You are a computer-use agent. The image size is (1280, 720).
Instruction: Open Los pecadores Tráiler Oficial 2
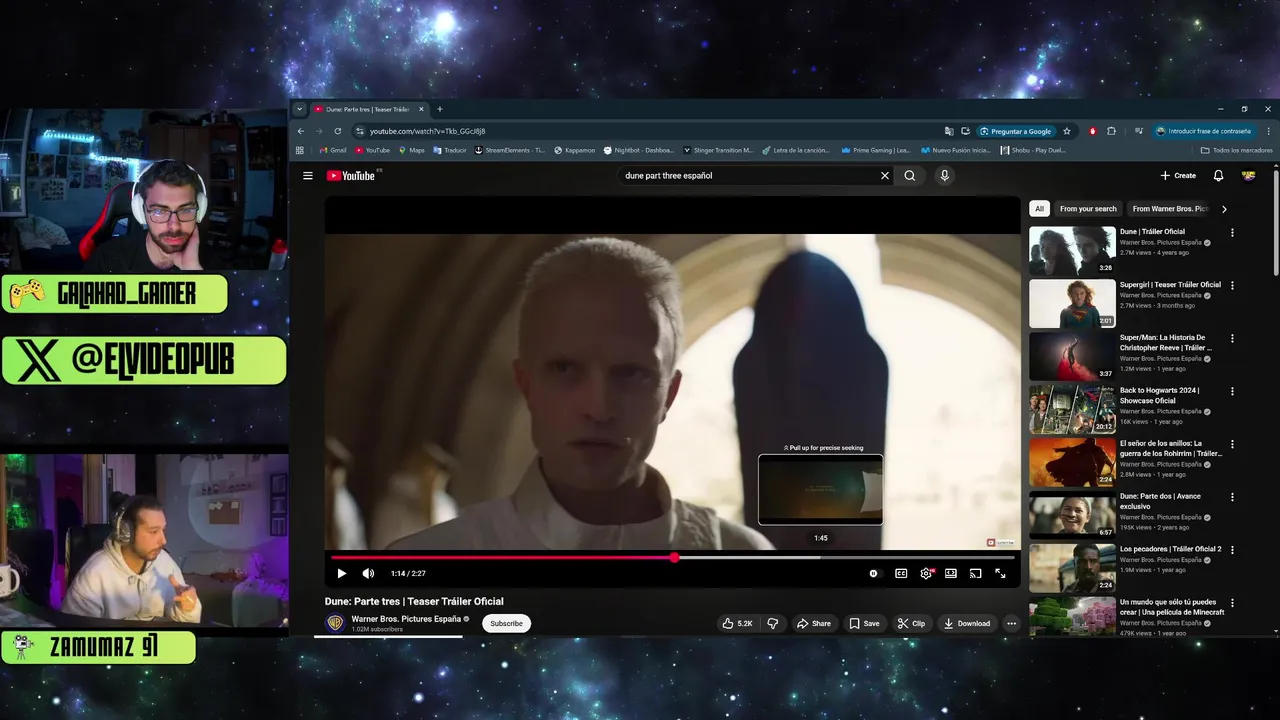(x=1170, y=549)
